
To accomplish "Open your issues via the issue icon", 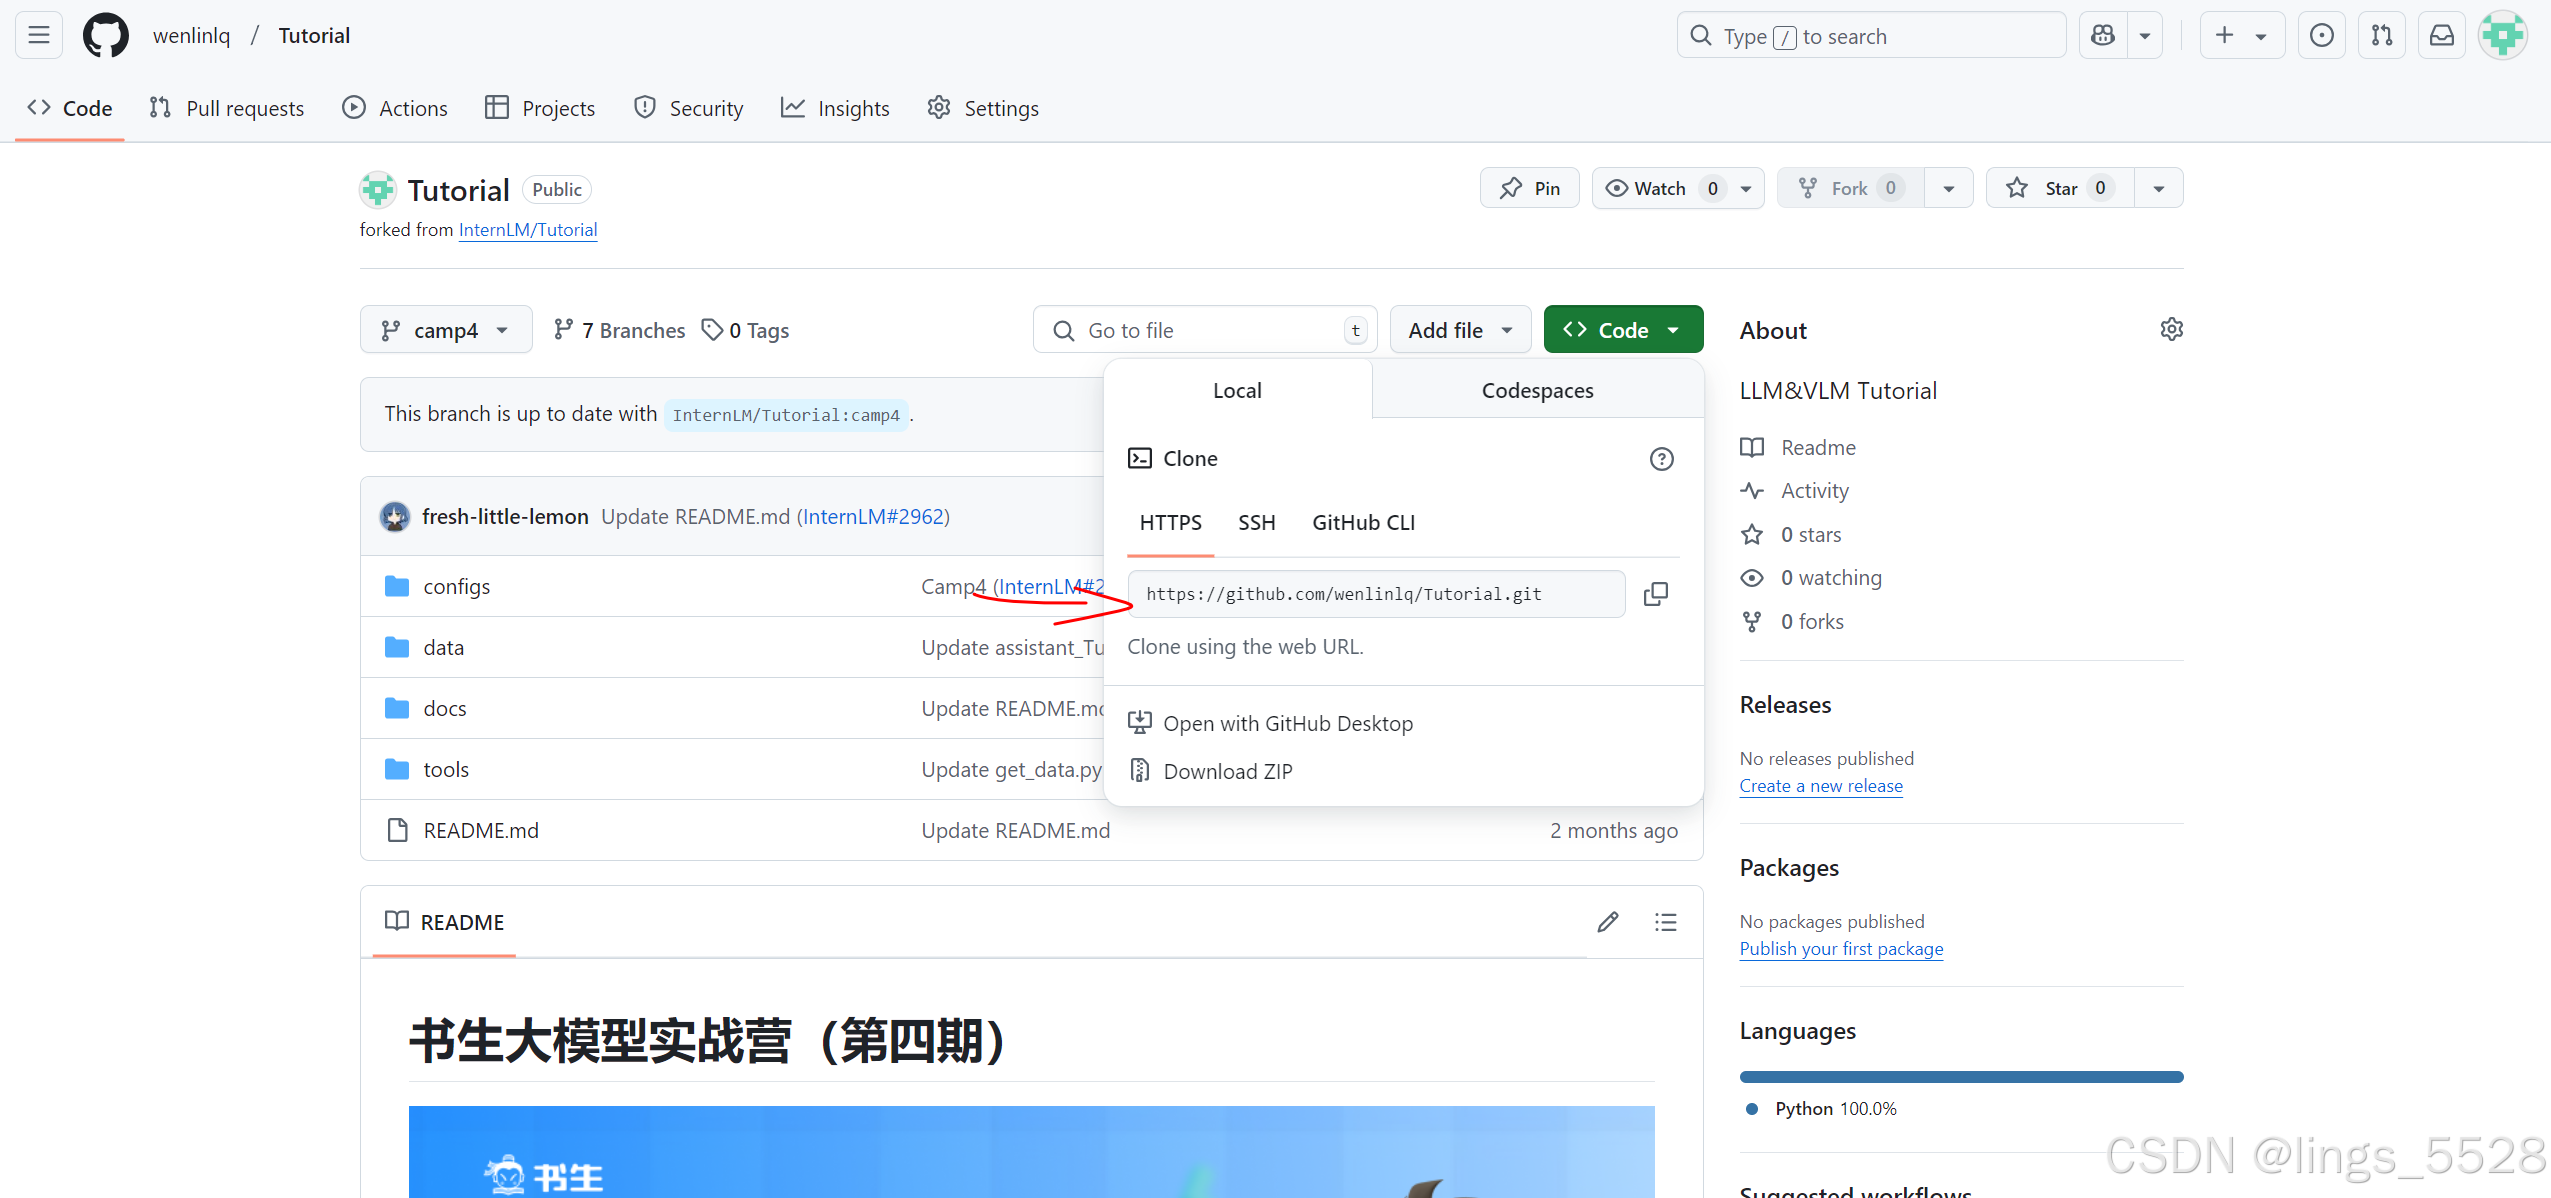I will point(2321,34).
